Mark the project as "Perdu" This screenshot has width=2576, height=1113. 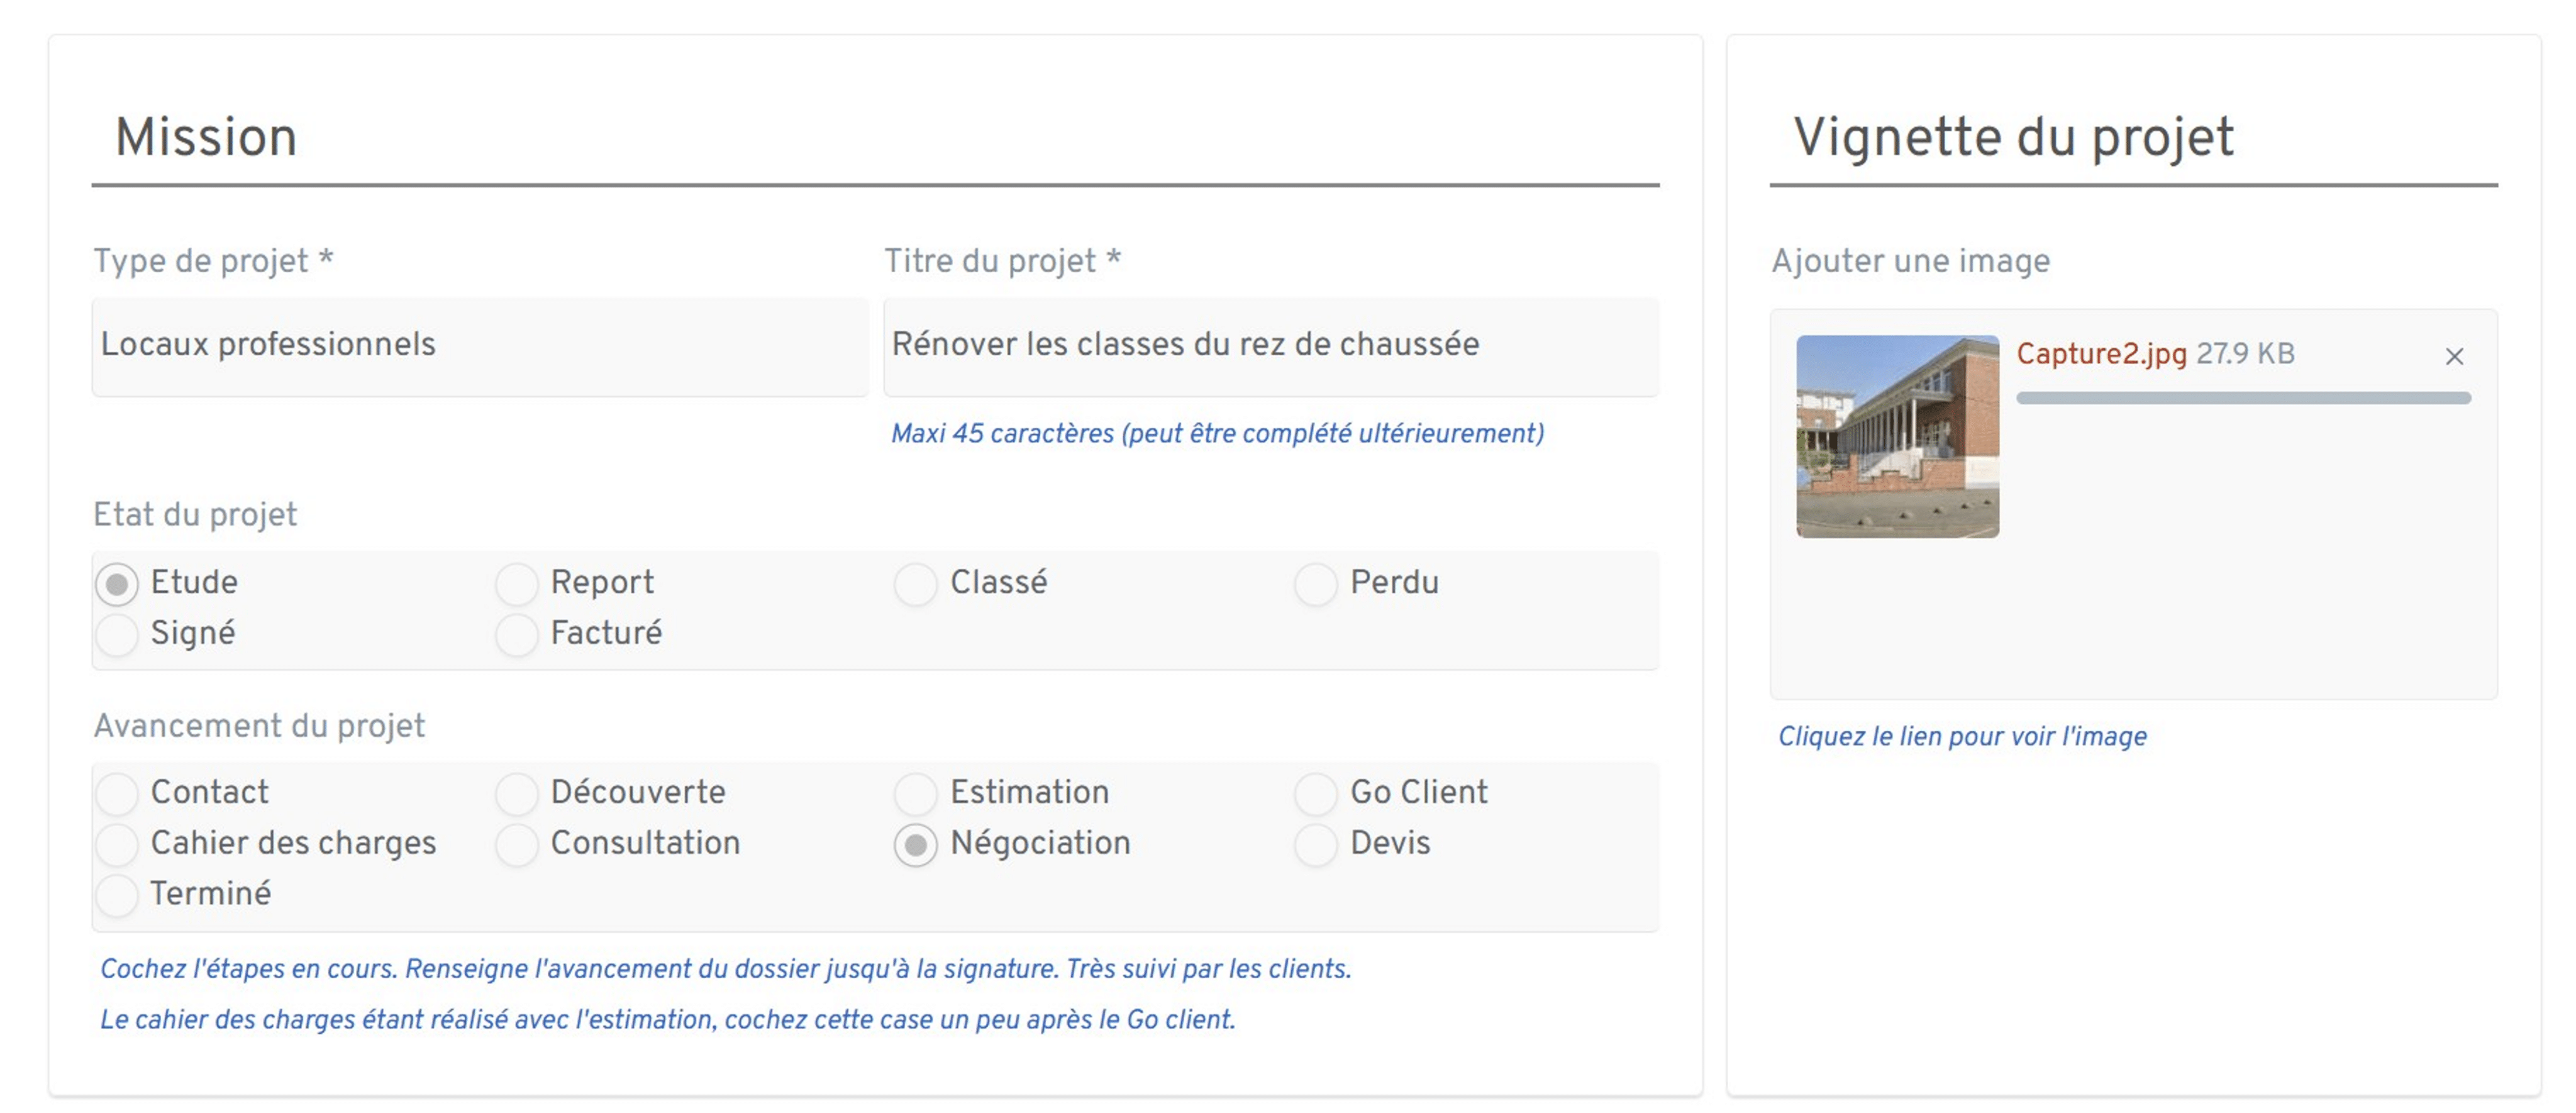coord(1315,583)
